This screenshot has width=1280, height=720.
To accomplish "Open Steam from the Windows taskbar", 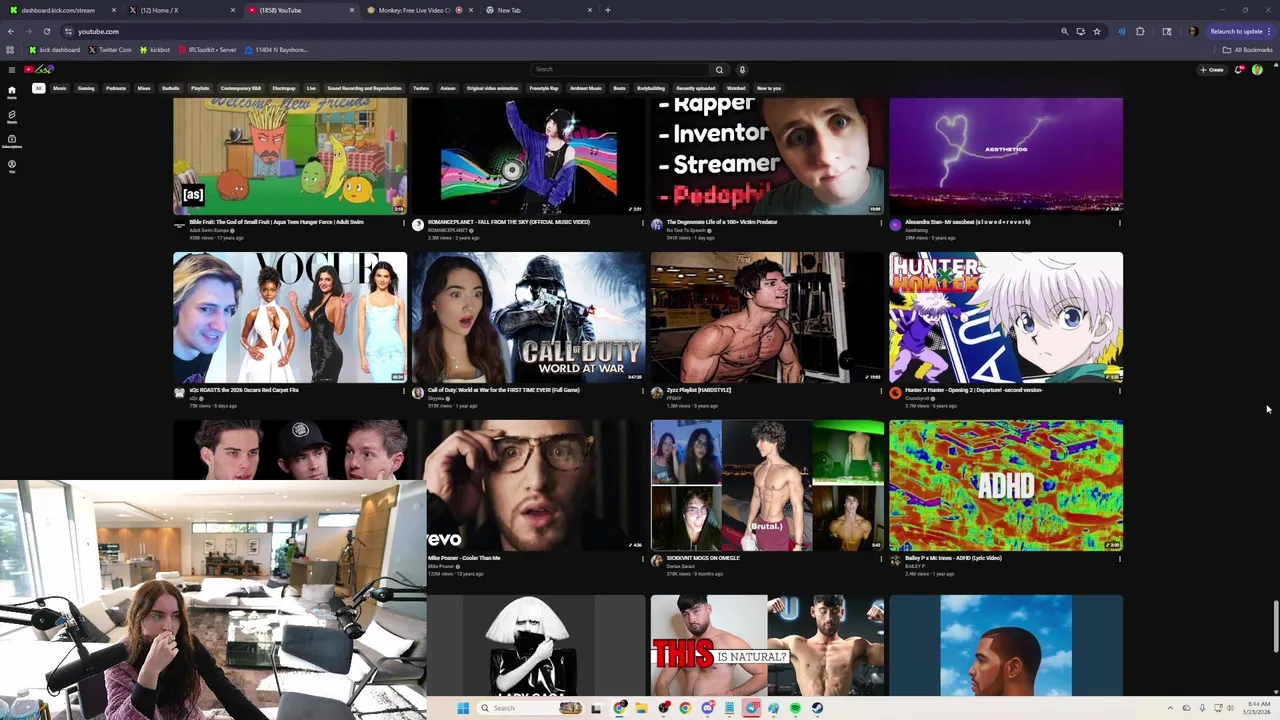I will 817,708.
